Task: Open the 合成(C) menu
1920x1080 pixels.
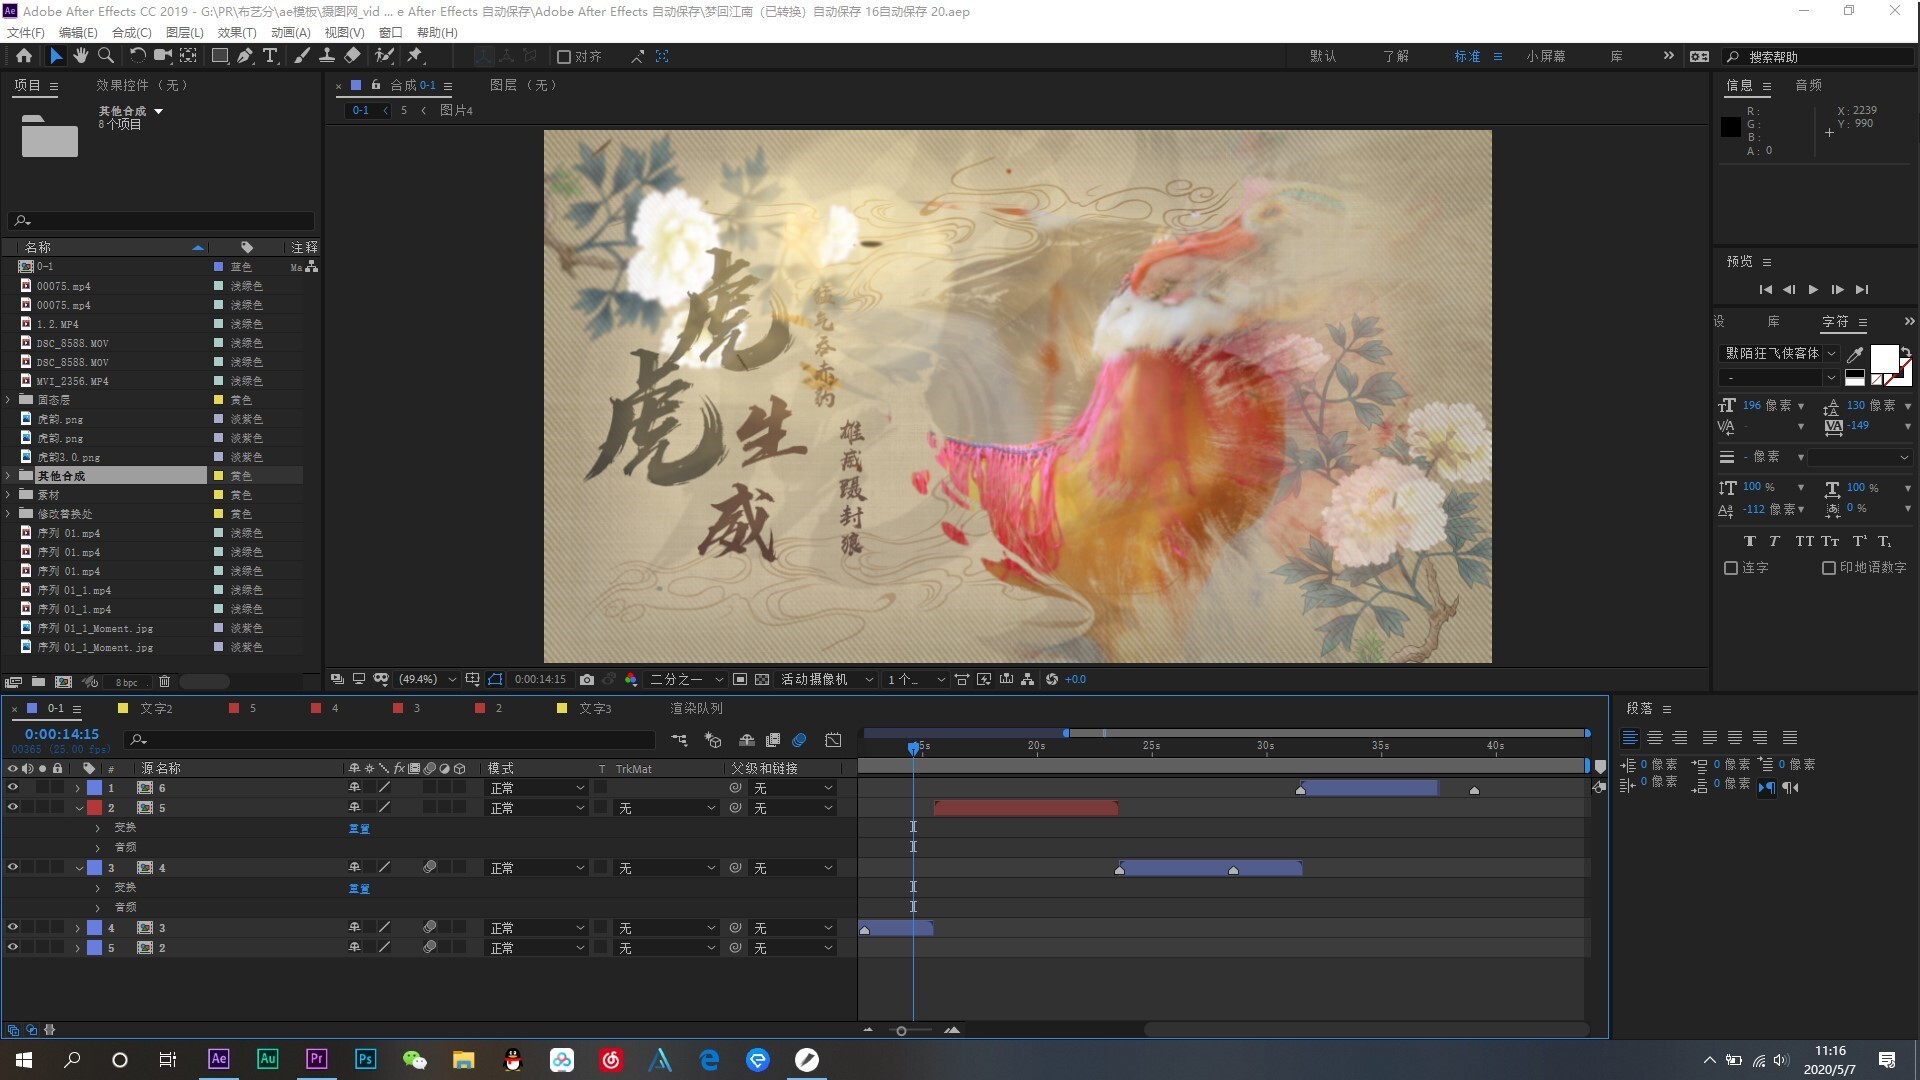Action: pos(132,33)
